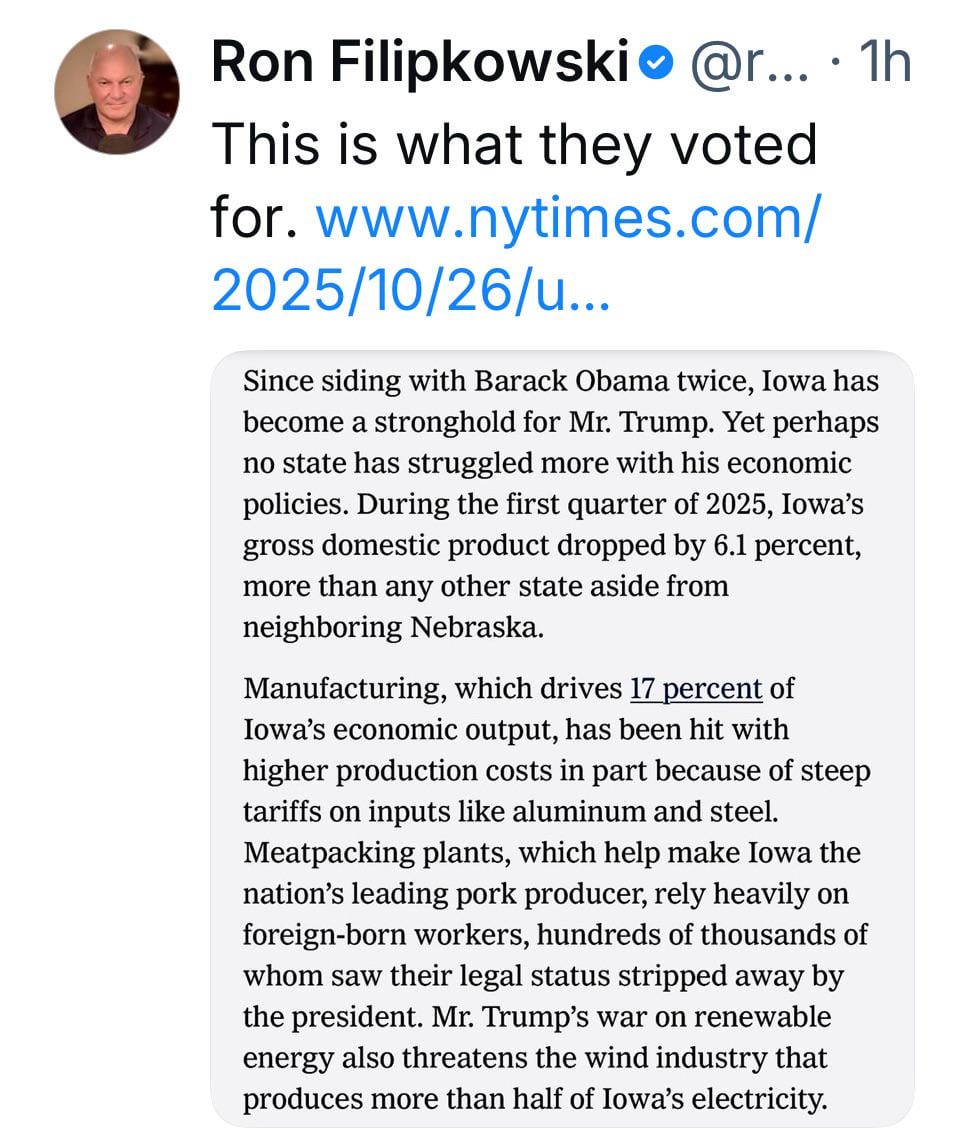This screenshot has width=960, height=1147.
Task: Open the 1h timestamp of the post
Action: 886,64
